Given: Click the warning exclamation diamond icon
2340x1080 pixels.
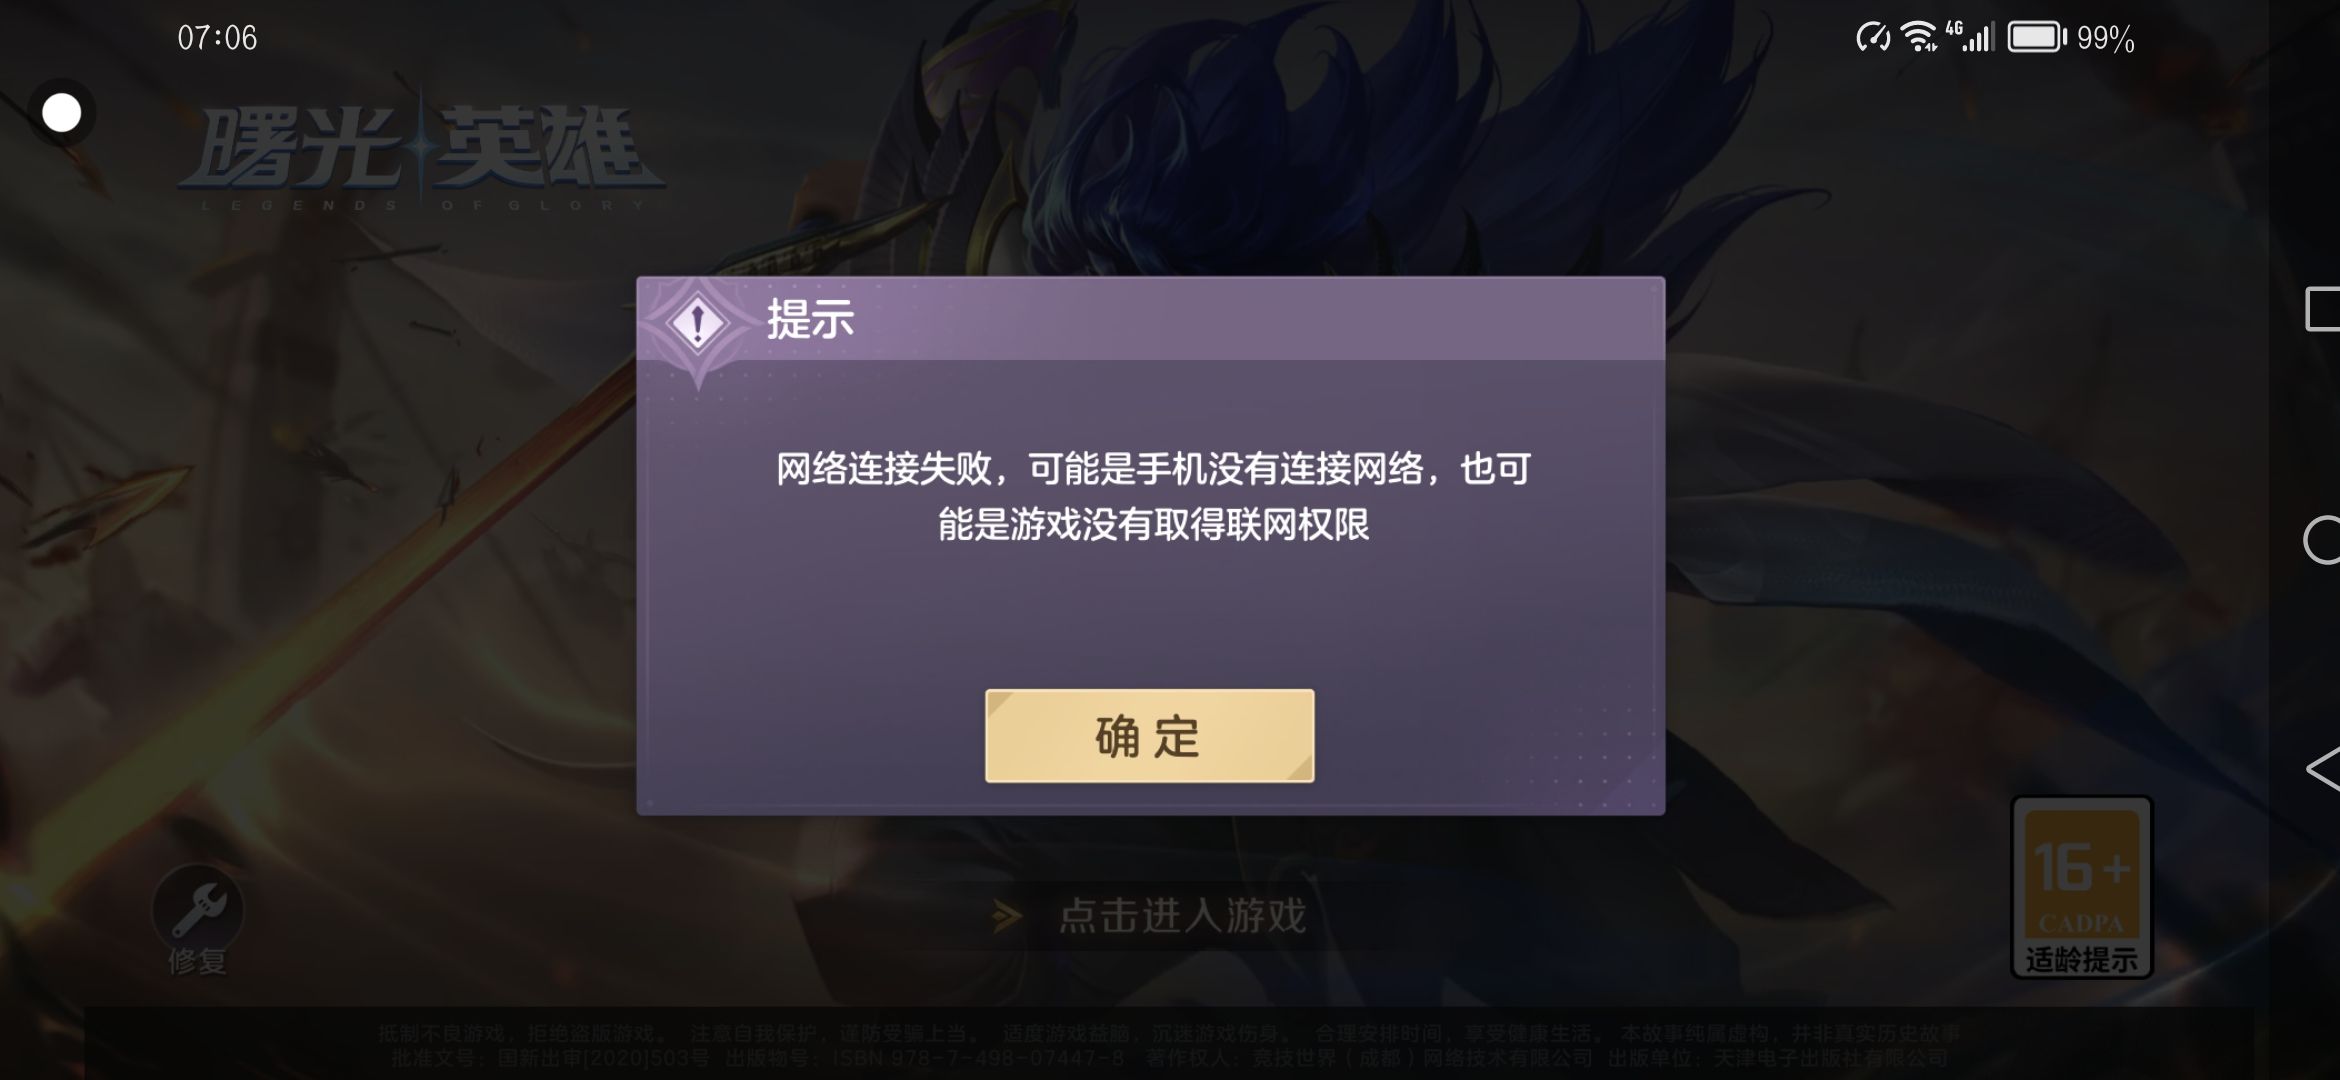Looking at the screenshot, I should coord(698,323).
